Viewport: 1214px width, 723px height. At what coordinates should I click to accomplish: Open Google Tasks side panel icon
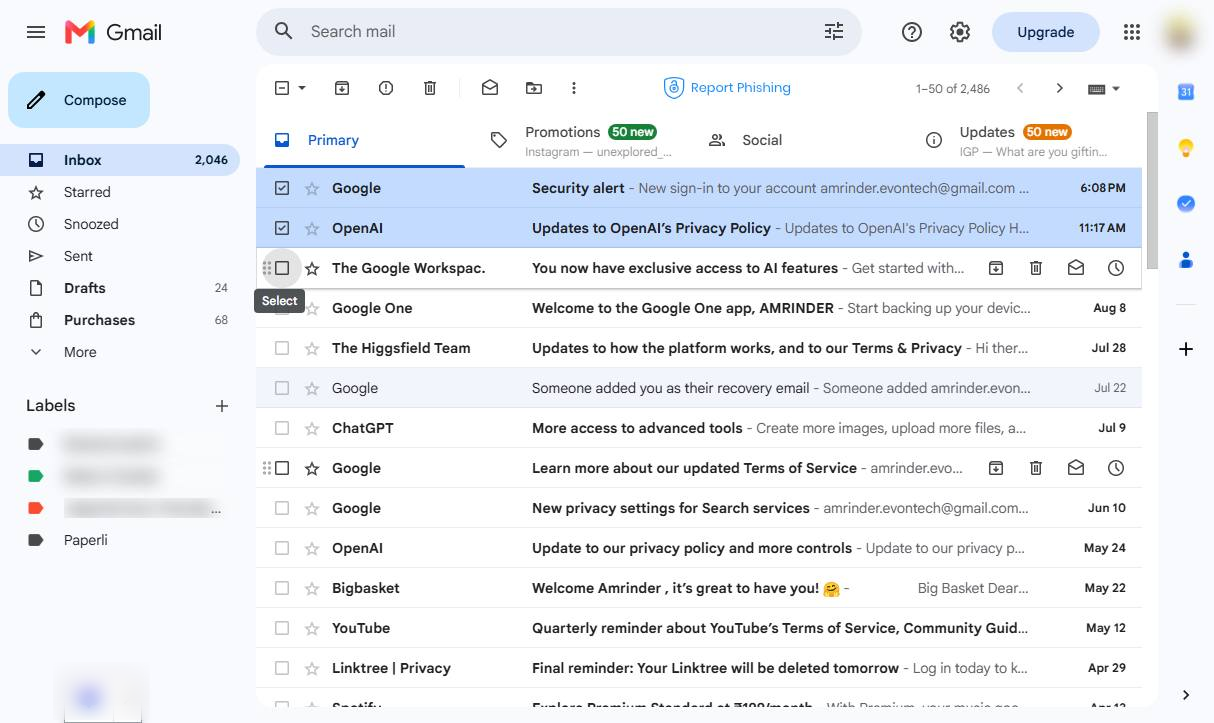(x=1186, y=204)
